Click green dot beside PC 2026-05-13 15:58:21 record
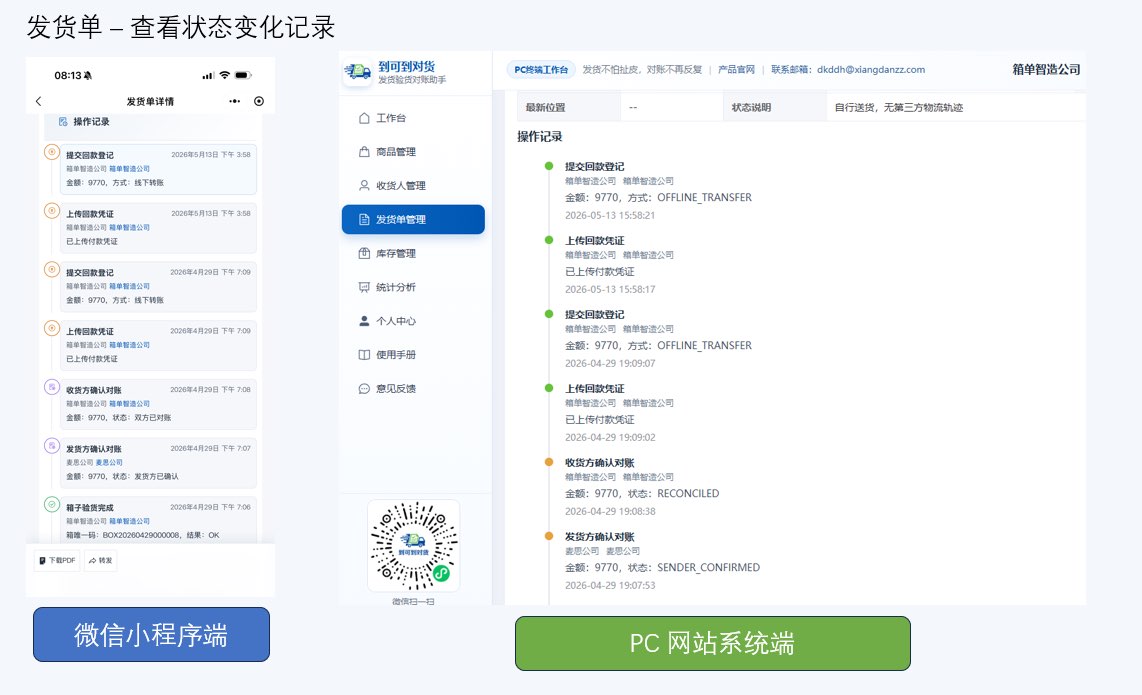This screenshot has width=1142, height=695. tap(549, 166)
